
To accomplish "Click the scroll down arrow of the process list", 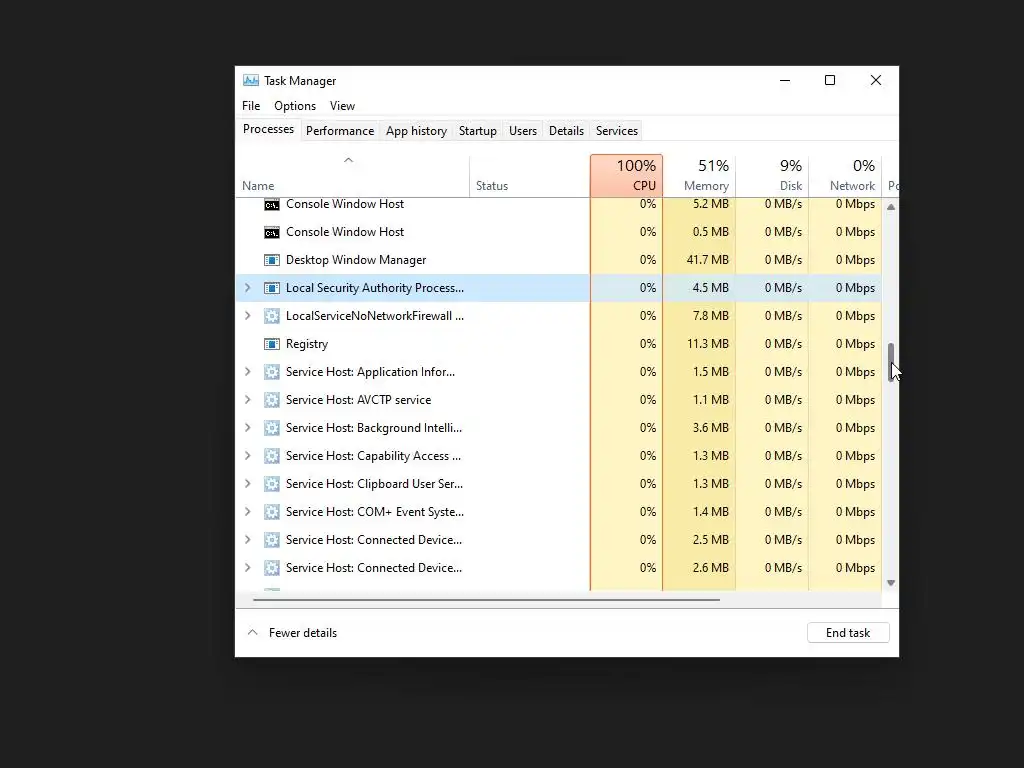I will (x=891, y=583).
